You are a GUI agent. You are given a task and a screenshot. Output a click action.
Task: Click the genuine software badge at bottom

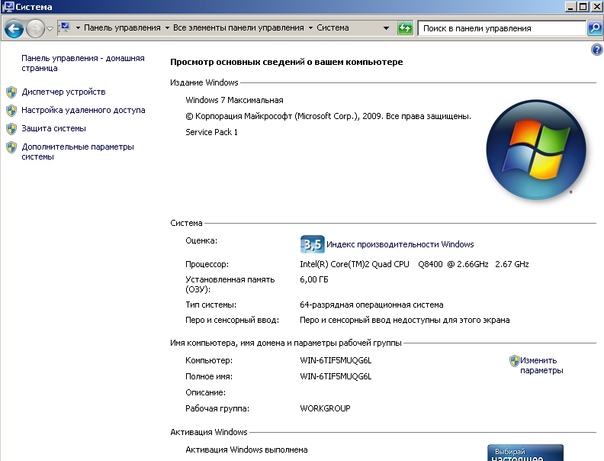coord(525,453)
